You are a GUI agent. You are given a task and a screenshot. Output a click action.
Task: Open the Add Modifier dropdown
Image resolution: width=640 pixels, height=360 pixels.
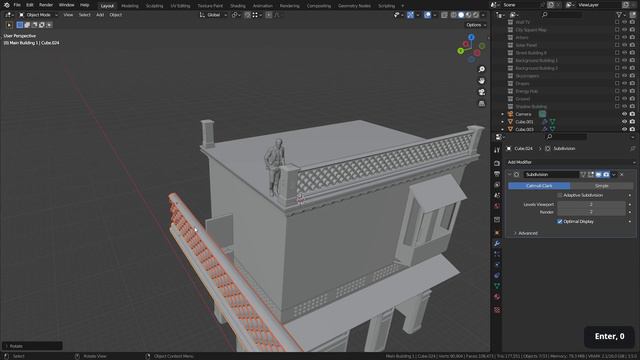point(570,162)
